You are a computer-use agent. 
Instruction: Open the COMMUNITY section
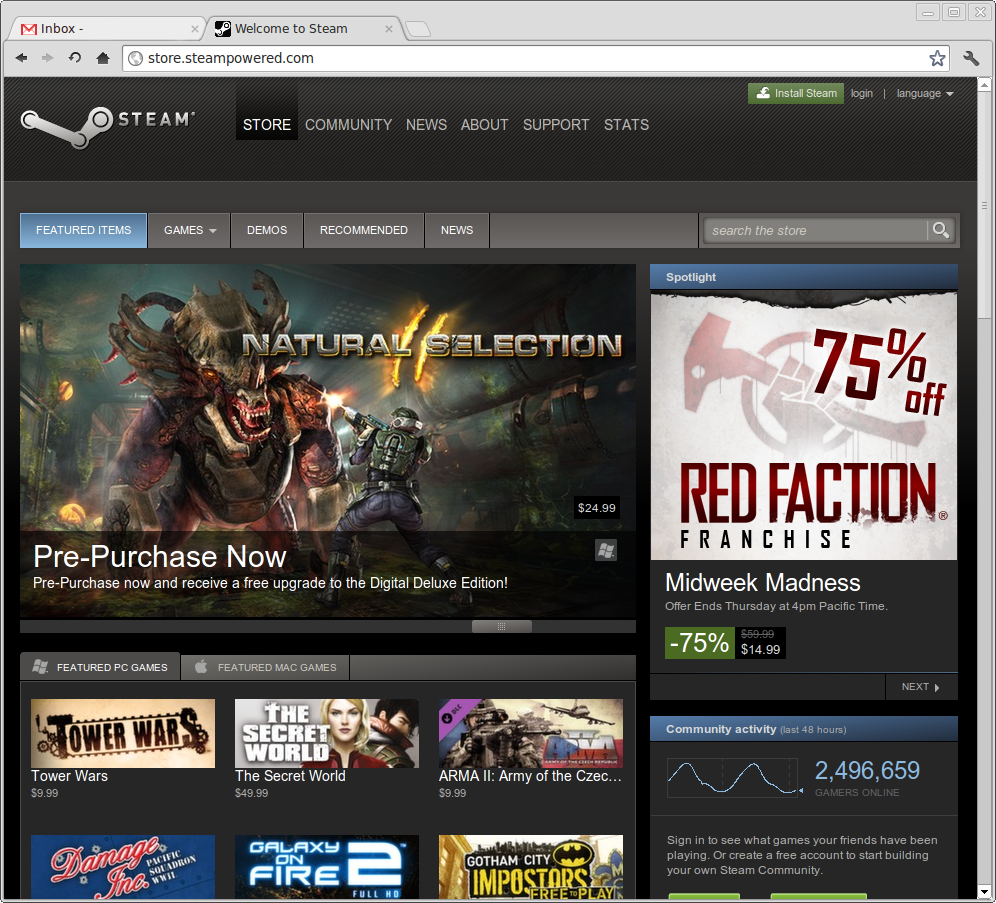pos(348,124)
